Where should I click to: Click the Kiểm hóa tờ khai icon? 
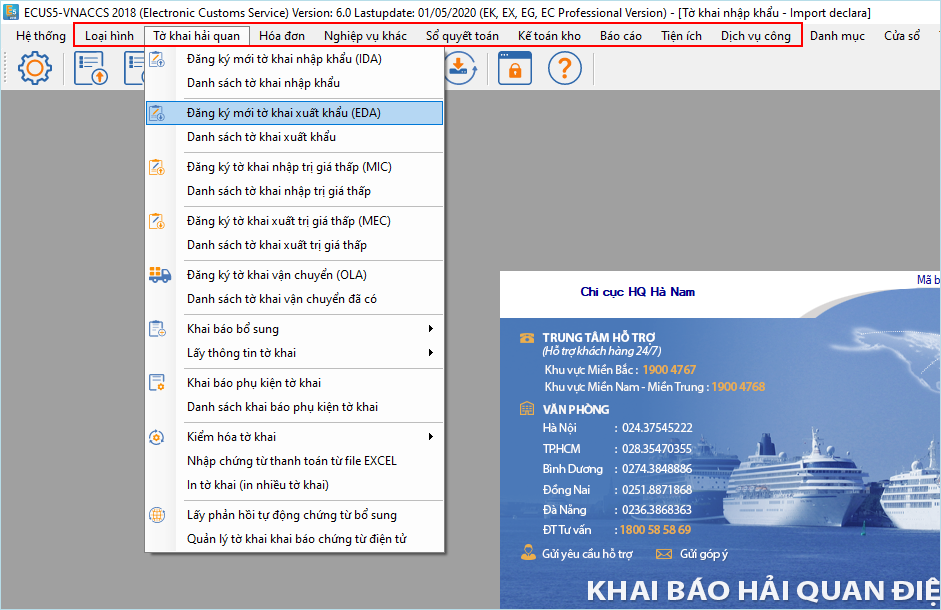click(157, 437)
